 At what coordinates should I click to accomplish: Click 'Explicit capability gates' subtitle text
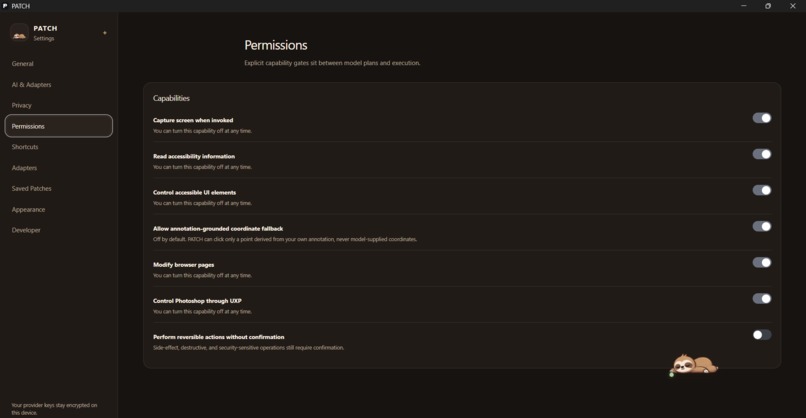tap(332, 63)
